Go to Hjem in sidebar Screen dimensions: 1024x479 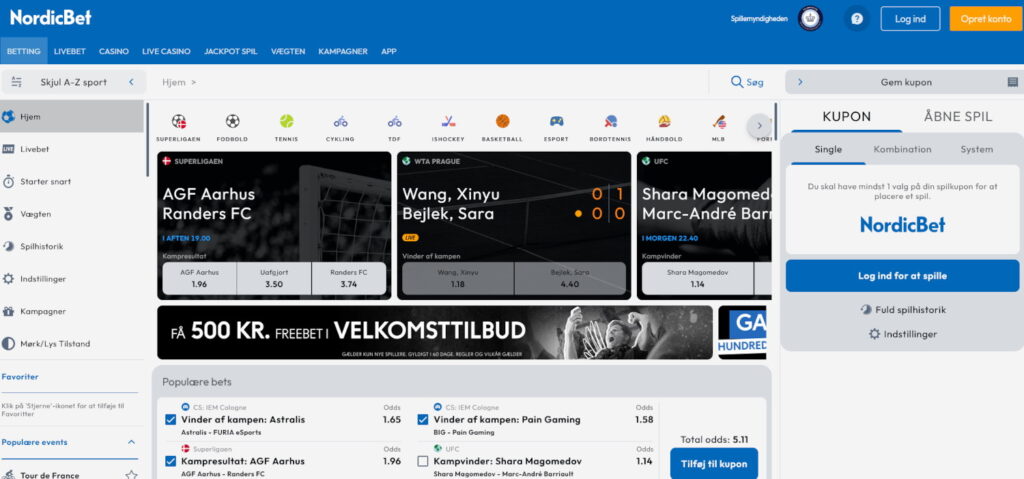[x=72, y=117]
